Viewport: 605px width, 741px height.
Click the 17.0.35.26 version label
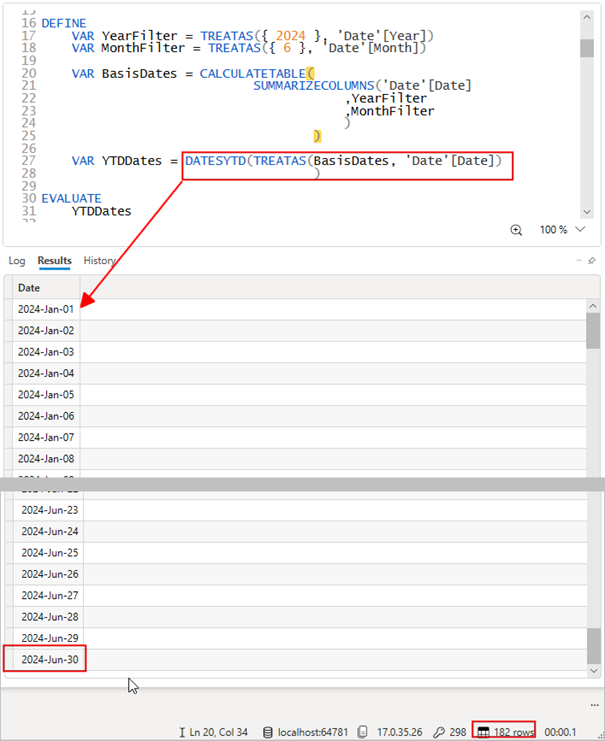(399, 732)
